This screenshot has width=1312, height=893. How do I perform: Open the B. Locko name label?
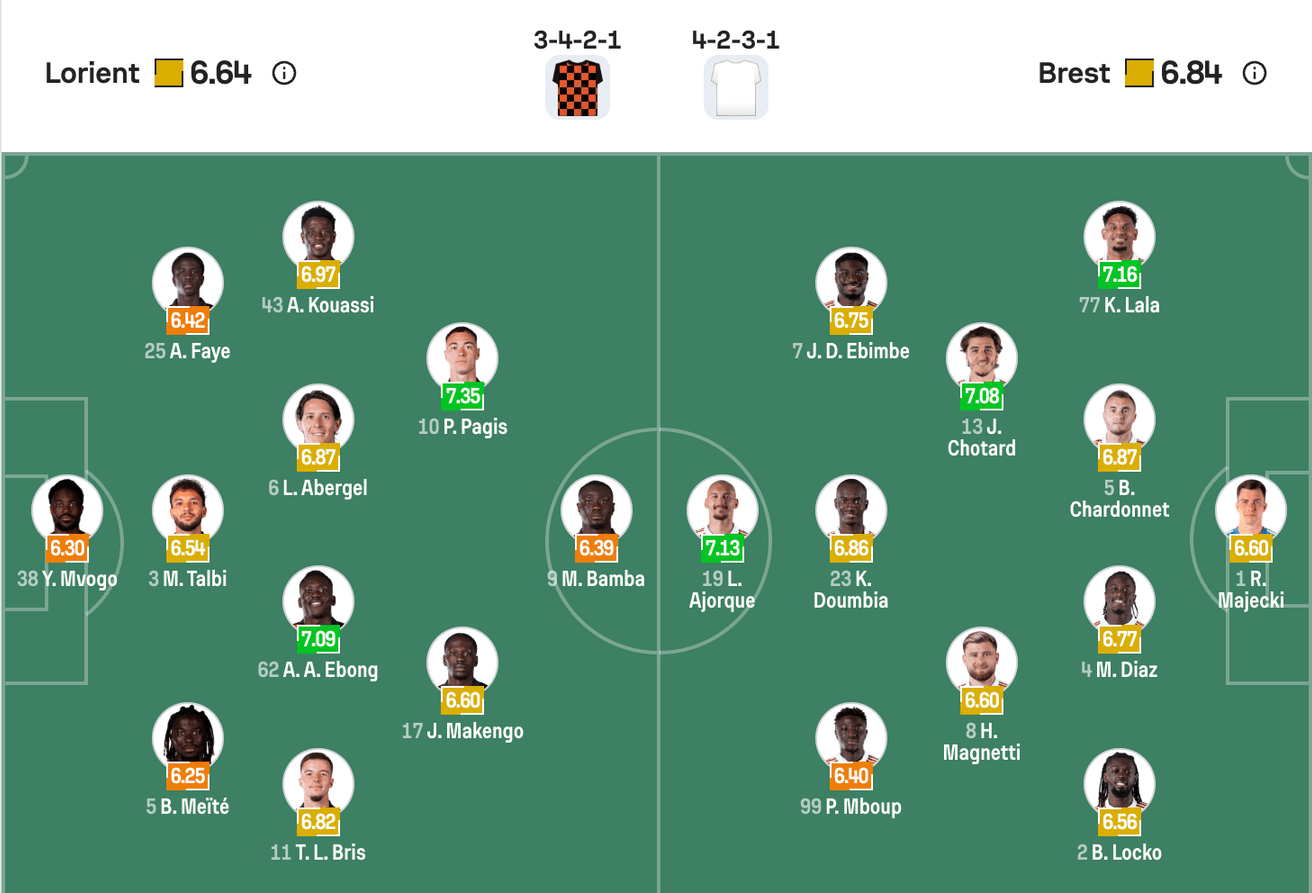[1119, 853]
